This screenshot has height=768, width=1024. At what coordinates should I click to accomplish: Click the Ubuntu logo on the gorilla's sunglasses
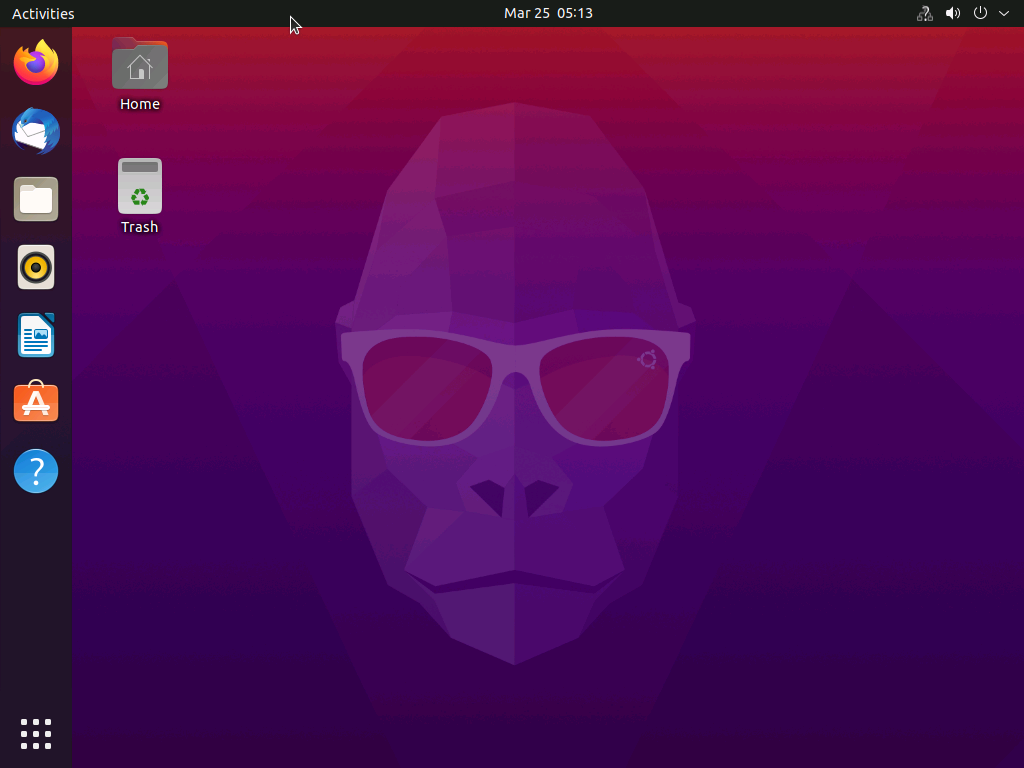click(647, 359)
